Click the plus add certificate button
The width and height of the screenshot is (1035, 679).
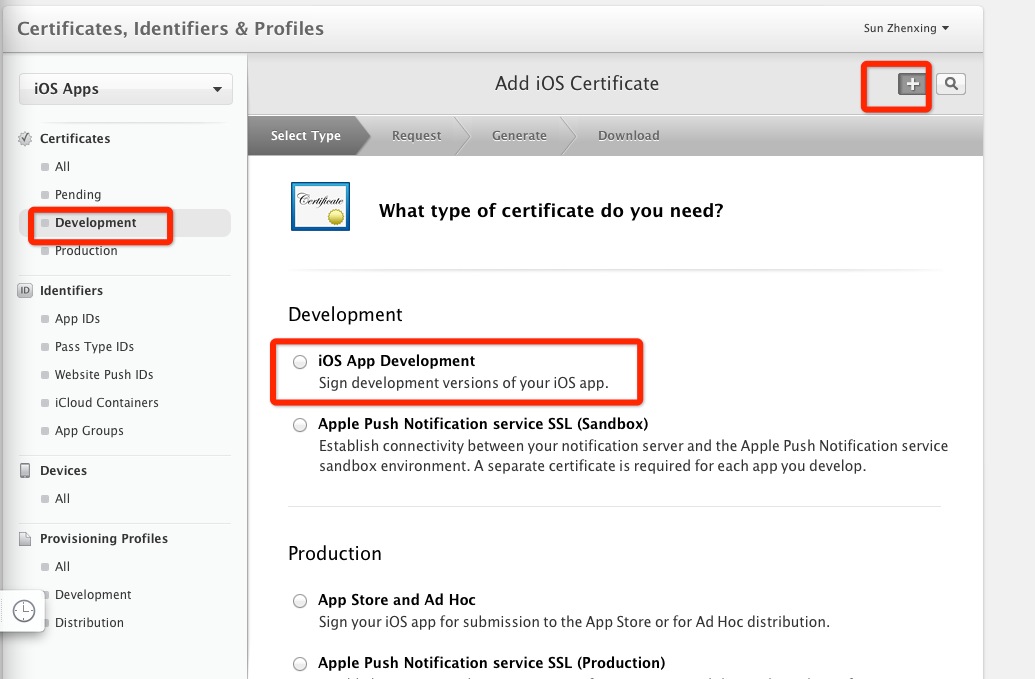912,84
